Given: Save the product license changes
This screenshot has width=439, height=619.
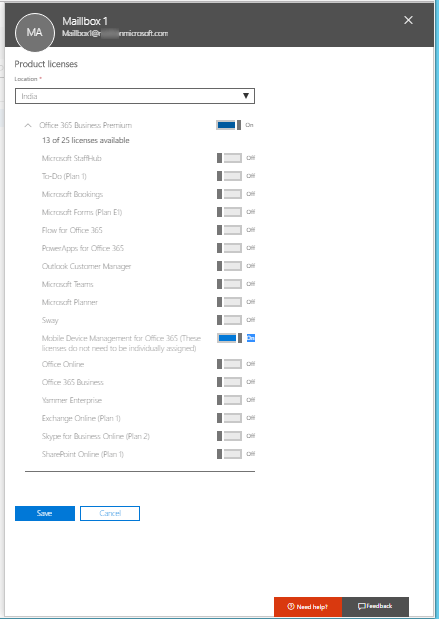Looking at the screenshot, I should (45, 513).
